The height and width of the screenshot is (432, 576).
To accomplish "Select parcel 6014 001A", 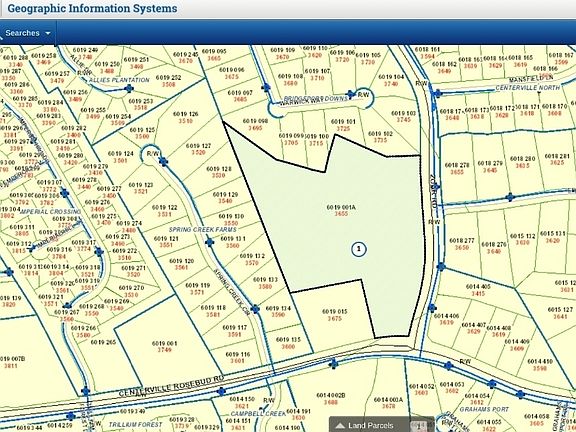I will click(x=388, y=403).
